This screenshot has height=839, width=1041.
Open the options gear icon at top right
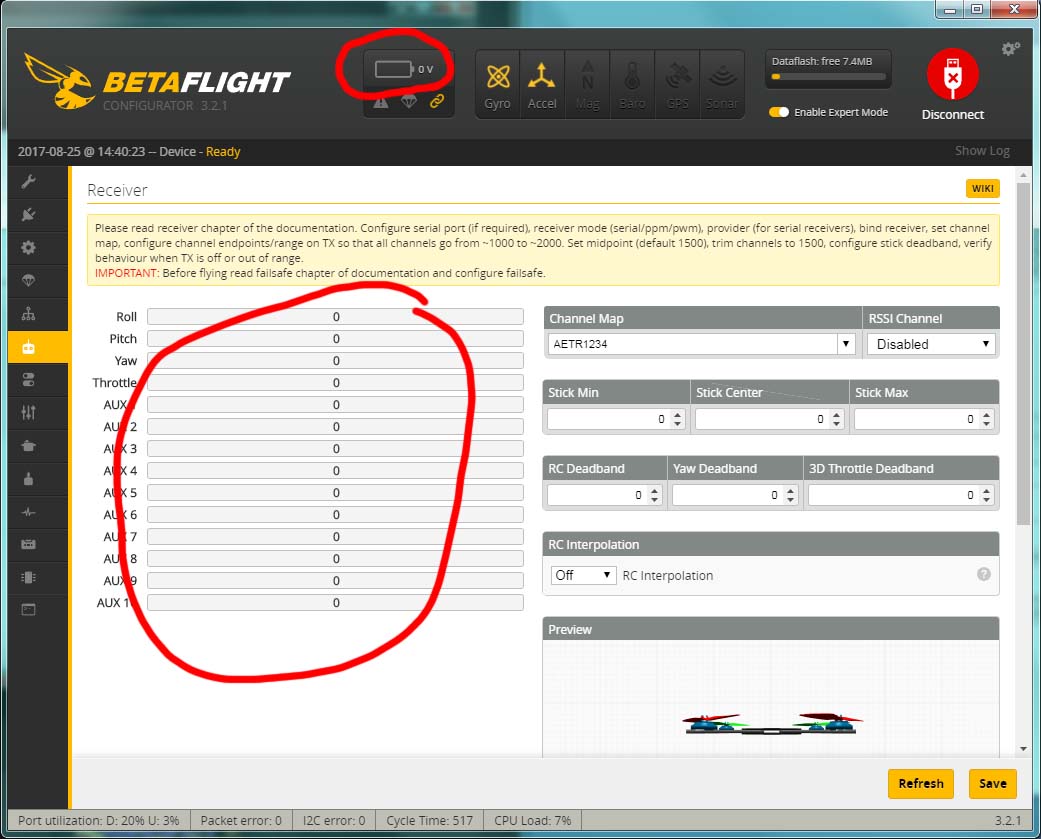pyautogui.click(x=1011, y=49)
